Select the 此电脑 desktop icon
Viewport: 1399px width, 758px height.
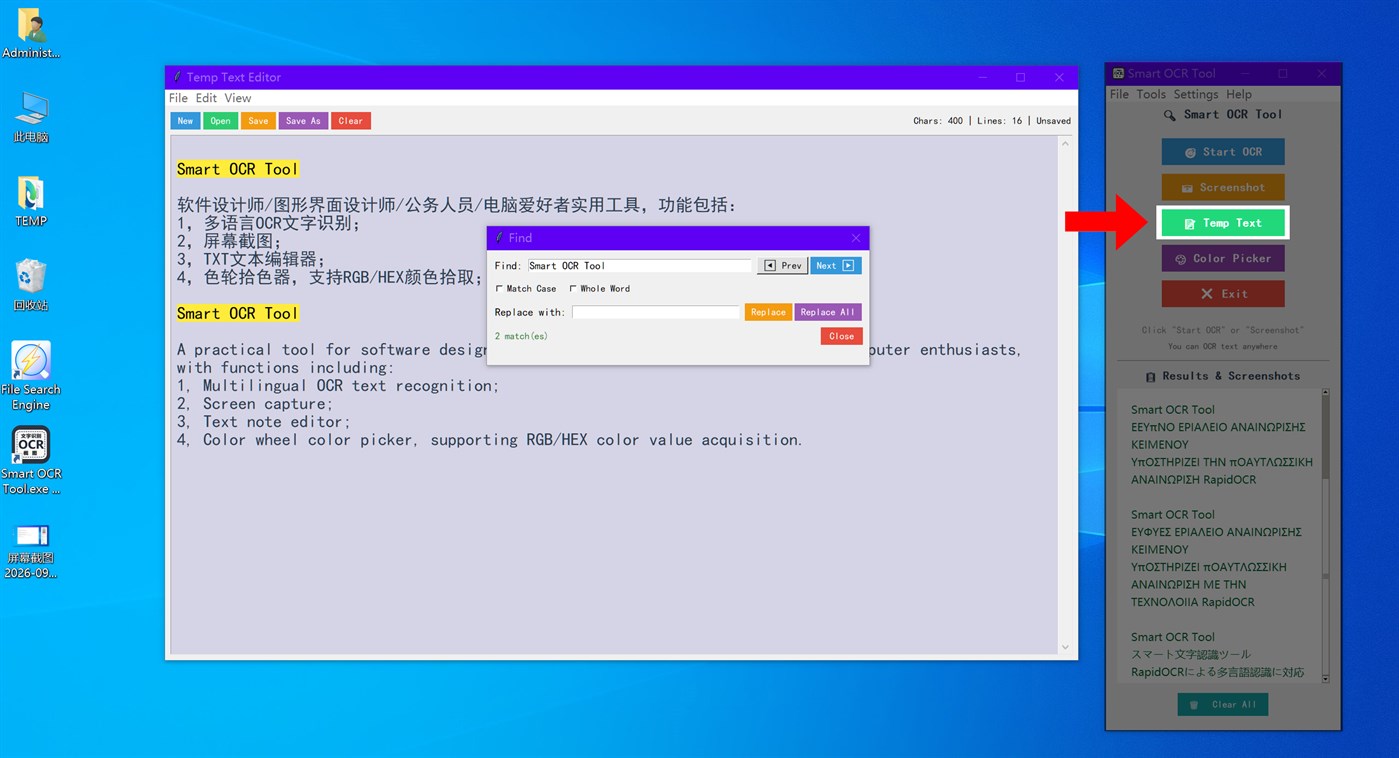pyautogui.click(x=31, y=118)
